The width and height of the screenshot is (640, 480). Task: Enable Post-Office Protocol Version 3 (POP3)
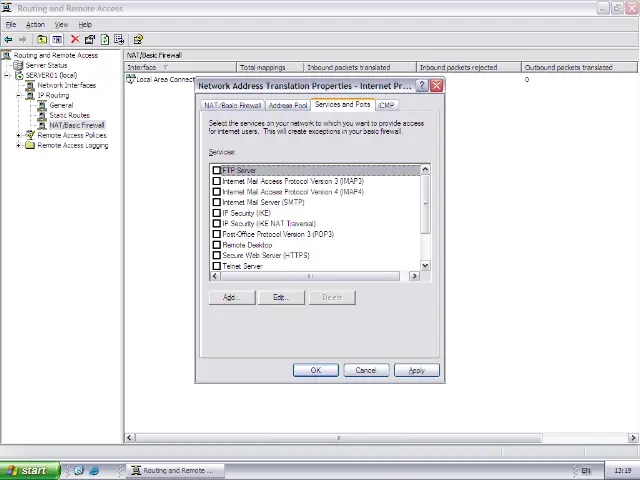pos(217,234)
